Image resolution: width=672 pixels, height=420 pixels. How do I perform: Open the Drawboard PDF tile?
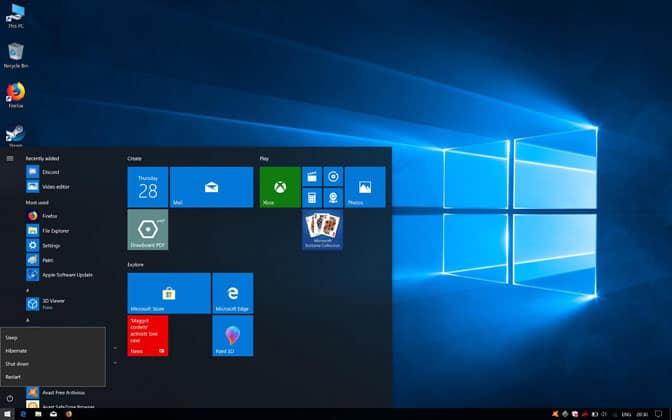(x=147, y=230)
